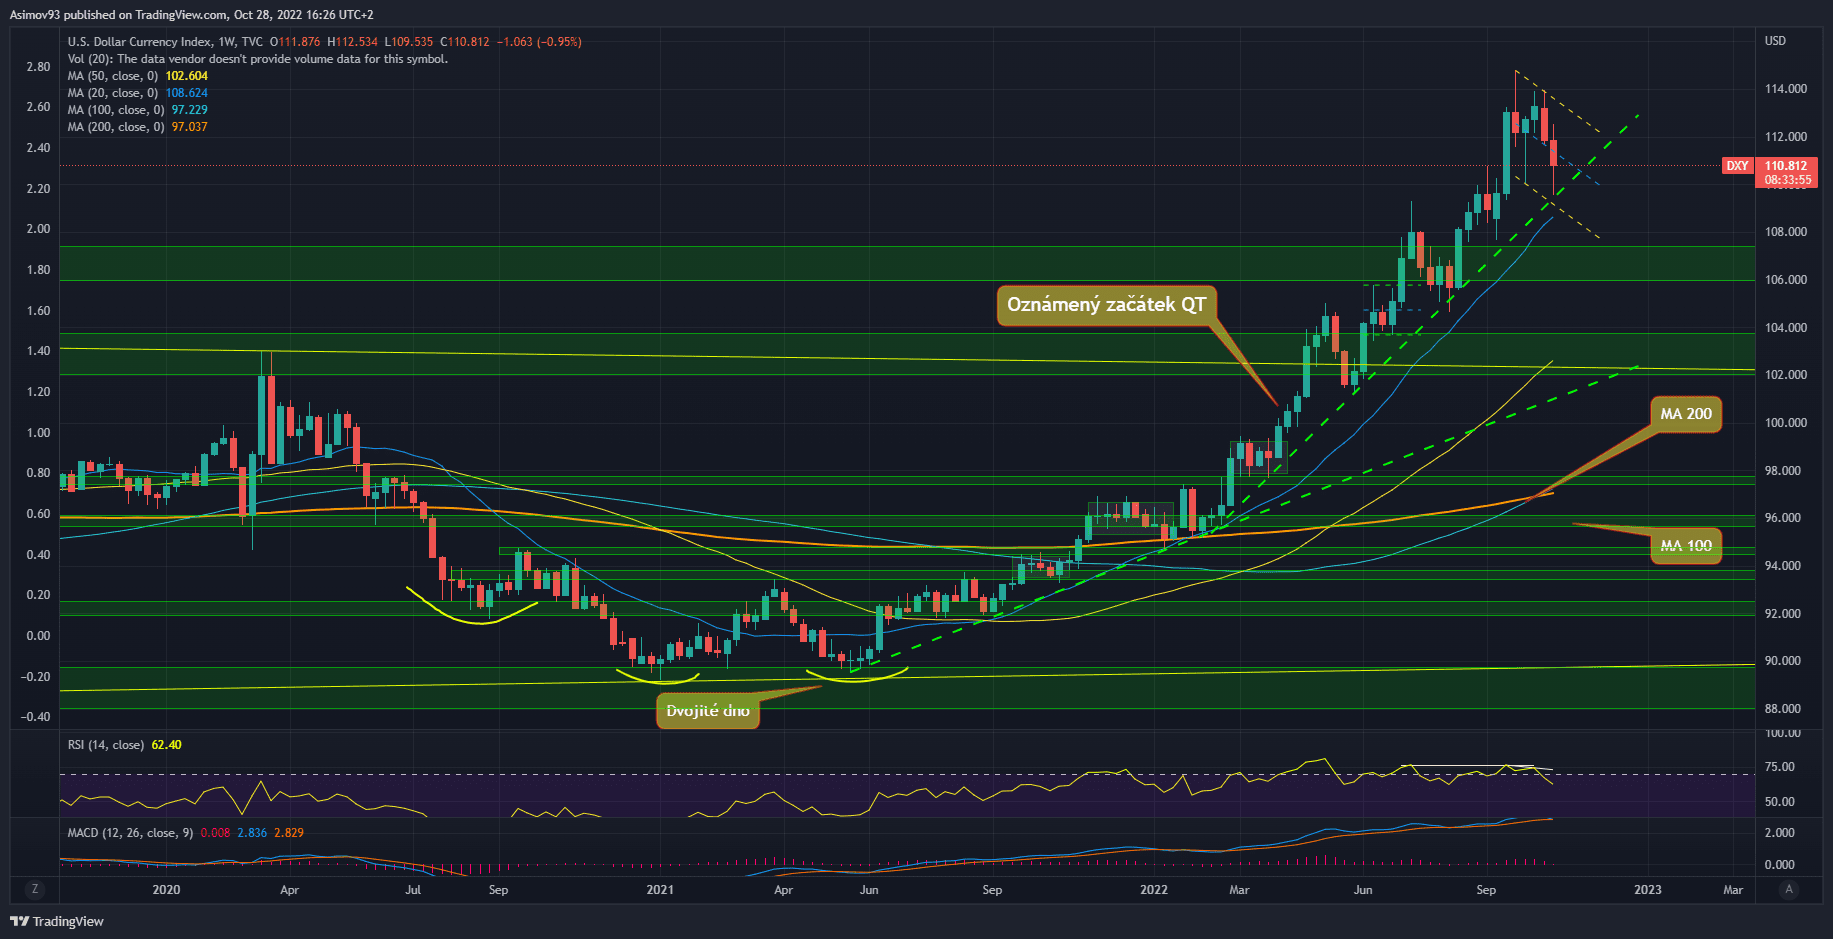Click the TradingView logo
This screenshot has height=939, width=1833.
[57, 921]
